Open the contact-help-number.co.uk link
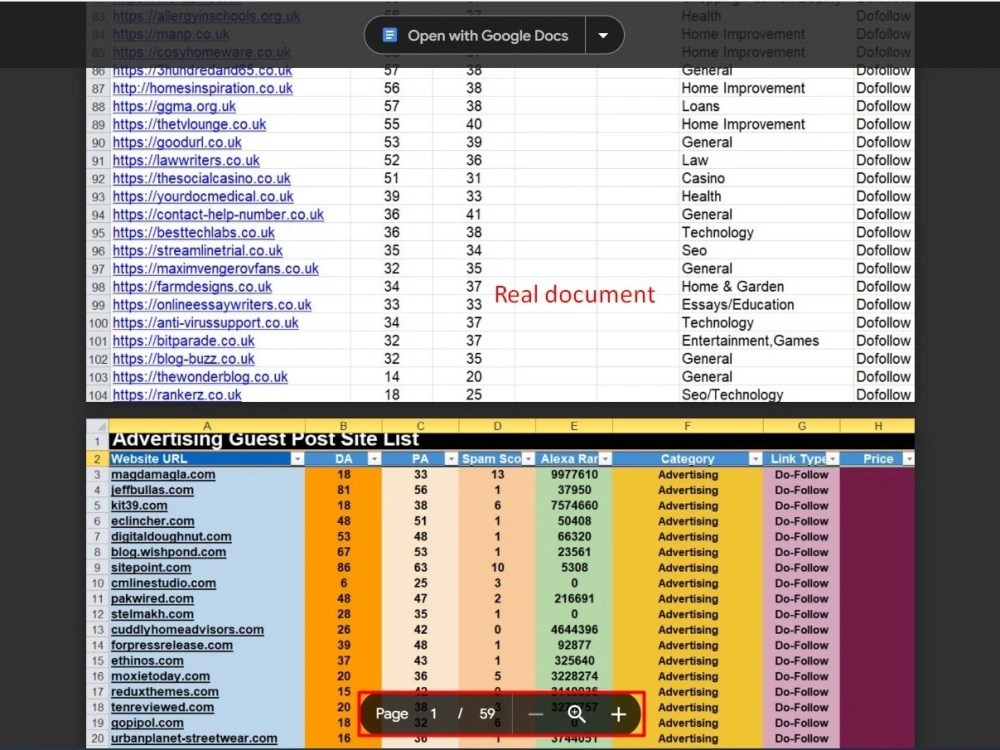Viewport: 1000px width, 750px height. pos(218,214)
